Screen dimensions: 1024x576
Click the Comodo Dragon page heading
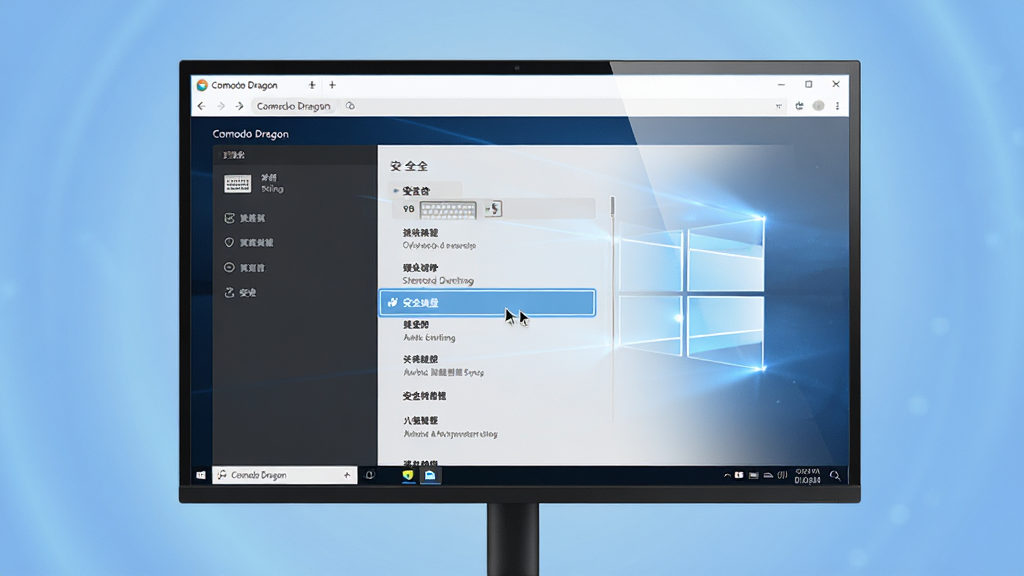(x=250, y=134)
